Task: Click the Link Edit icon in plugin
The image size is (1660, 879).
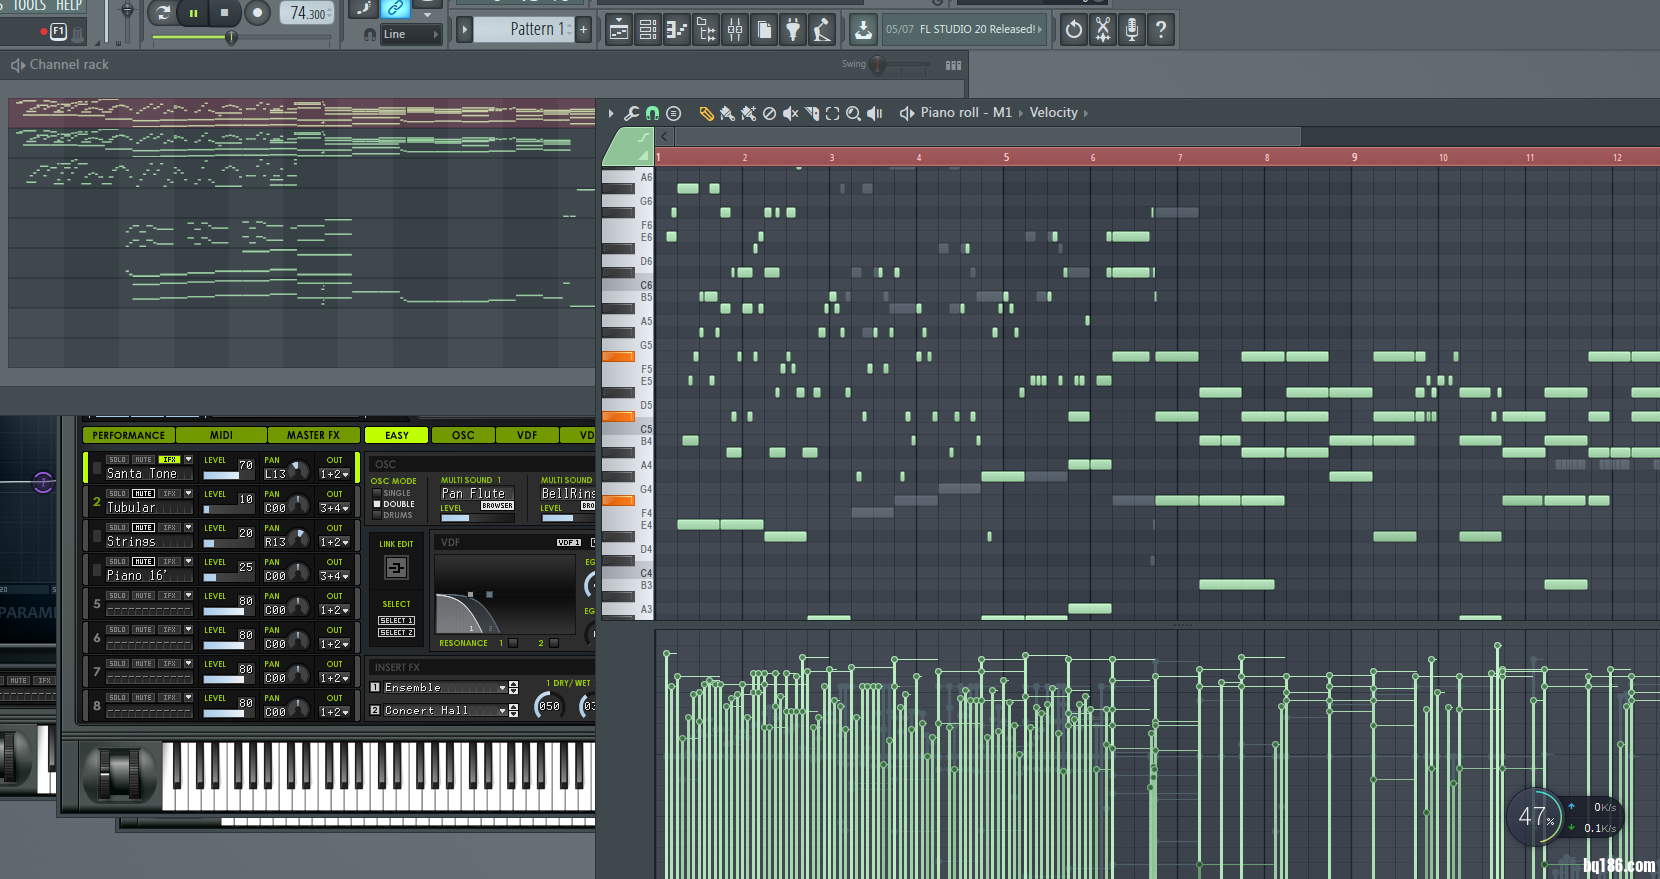Action: (396, 568)
